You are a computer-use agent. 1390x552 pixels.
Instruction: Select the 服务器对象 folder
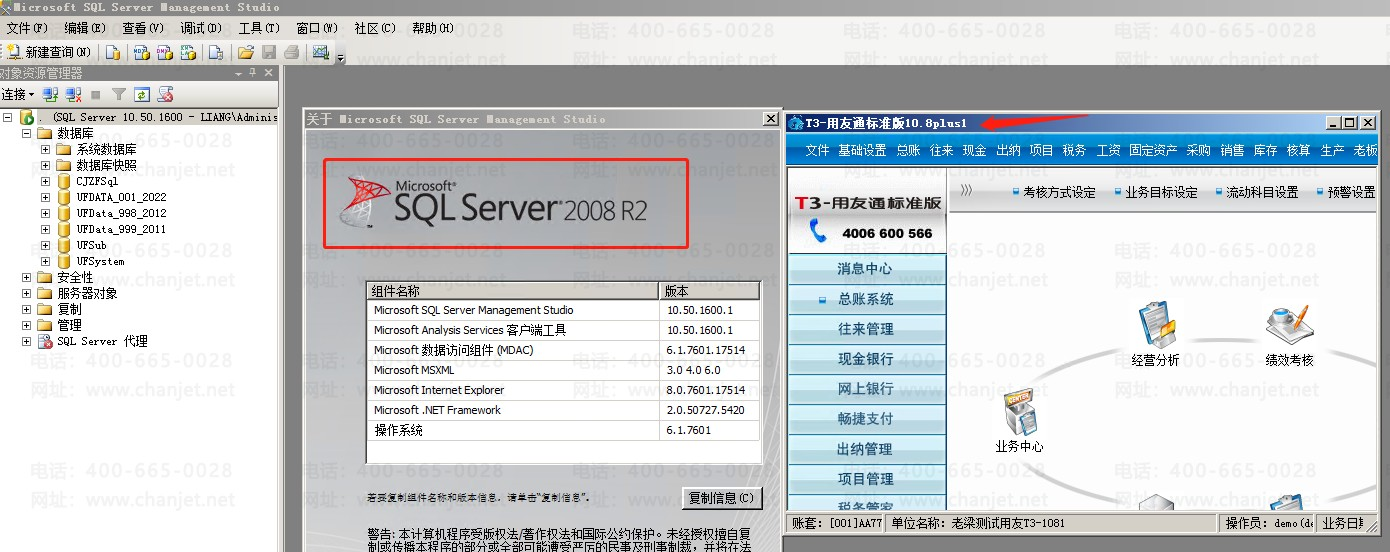point(87,293)
